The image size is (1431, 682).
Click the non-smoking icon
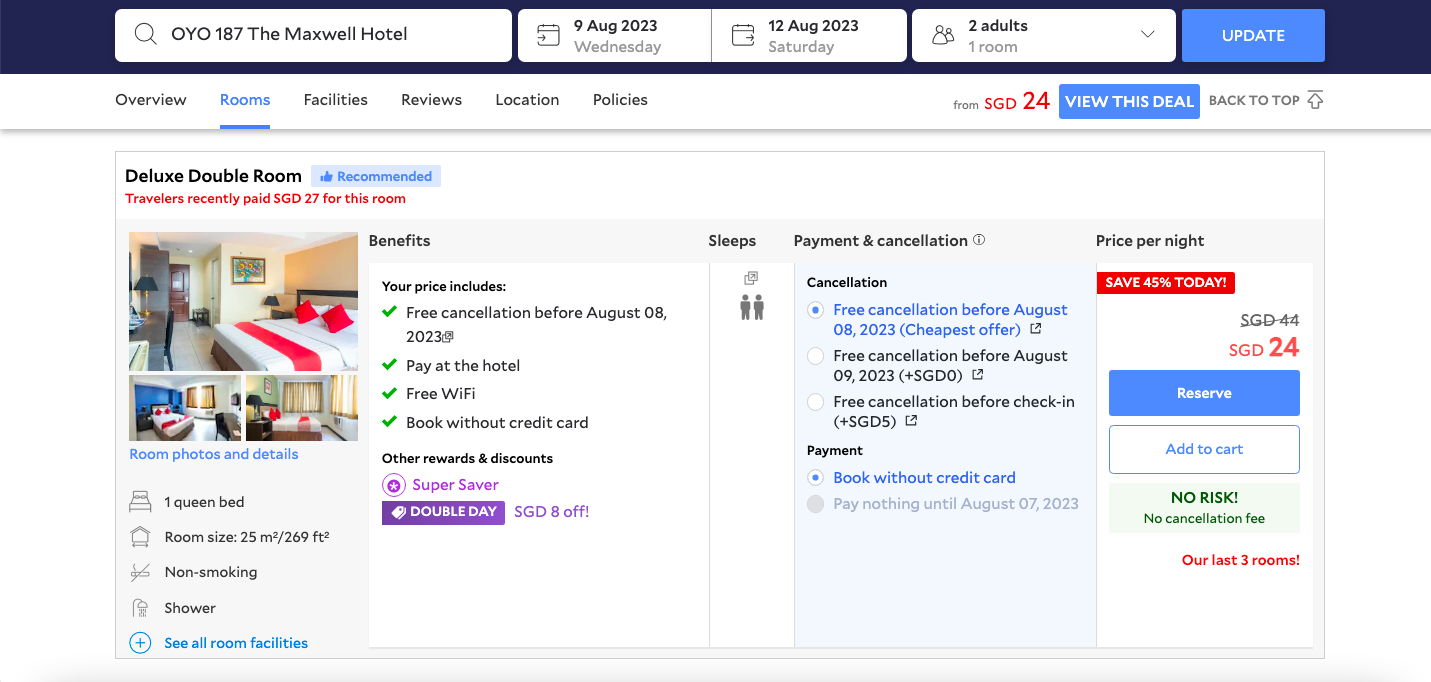point(140,572)
